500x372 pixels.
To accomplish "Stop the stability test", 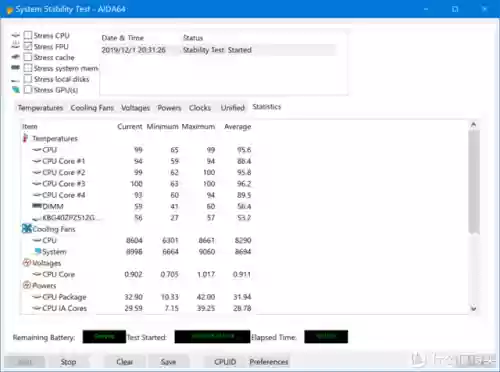I will pos(68,362).
